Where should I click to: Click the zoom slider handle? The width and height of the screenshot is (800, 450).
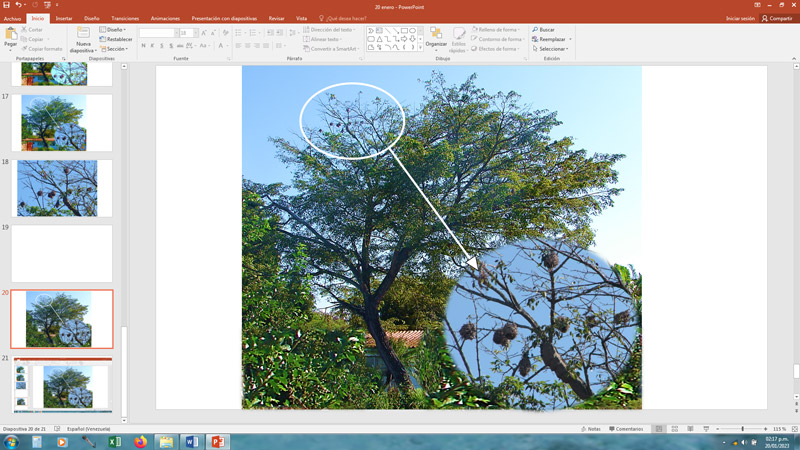point(742,429)
